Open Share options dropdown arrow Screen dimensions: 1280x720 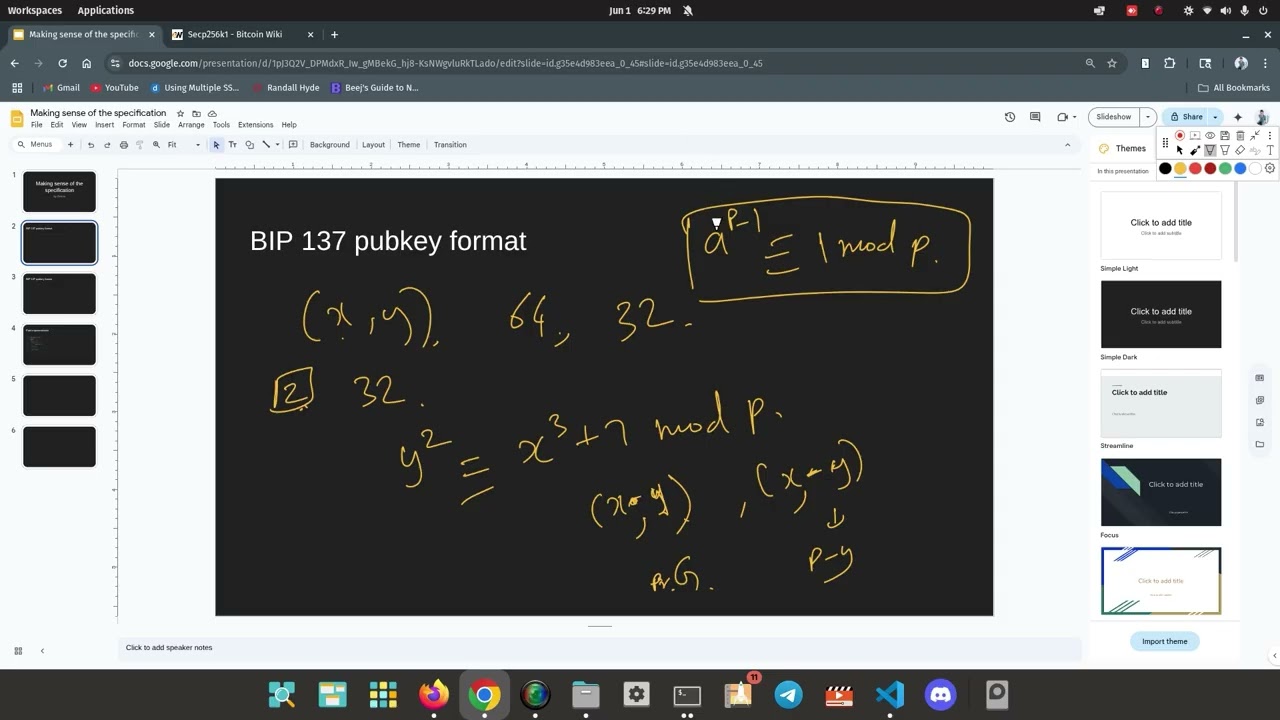[1215, 117]
